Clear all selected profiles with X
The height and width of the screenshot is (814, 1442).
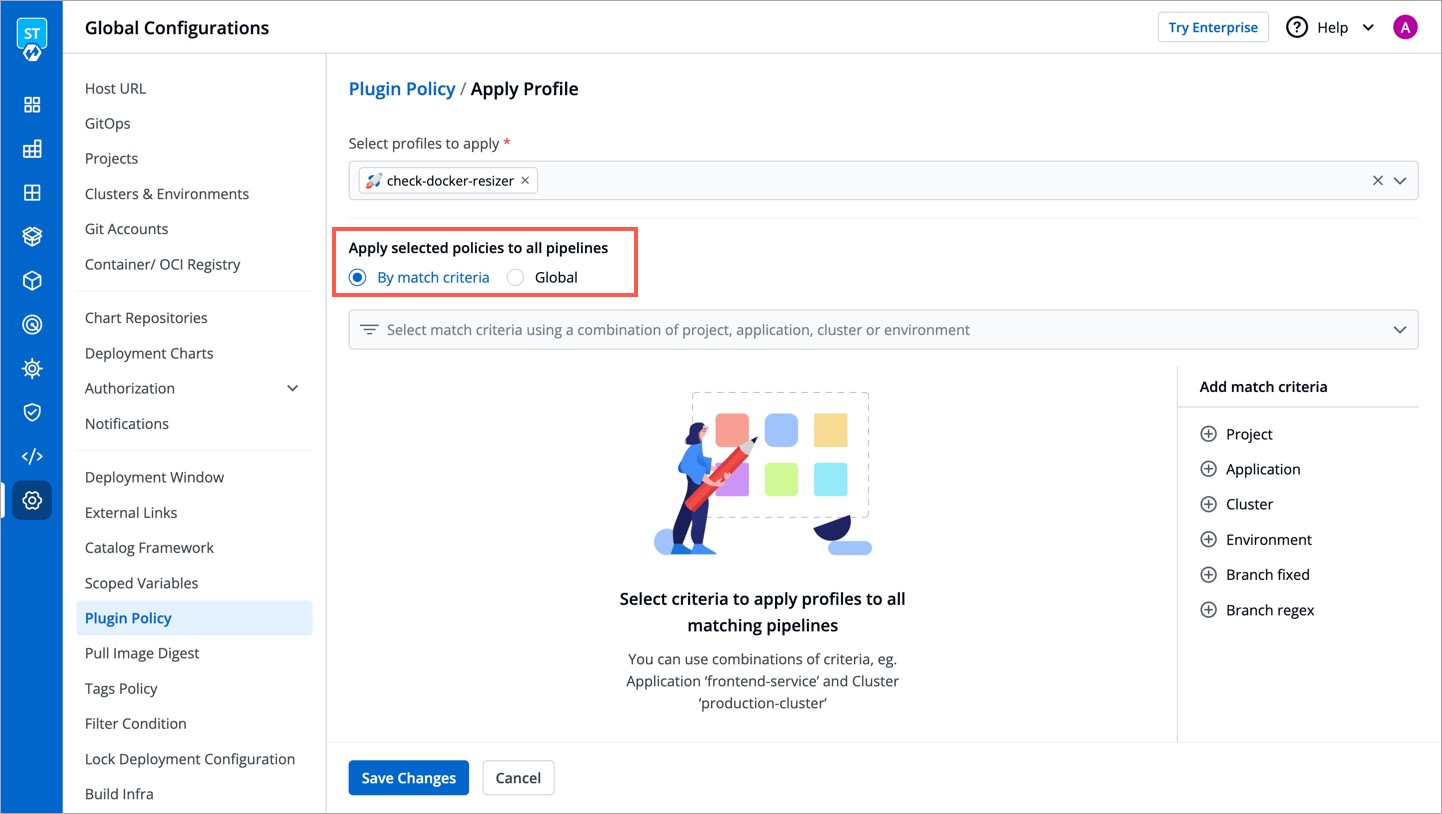pos(1378,181)
